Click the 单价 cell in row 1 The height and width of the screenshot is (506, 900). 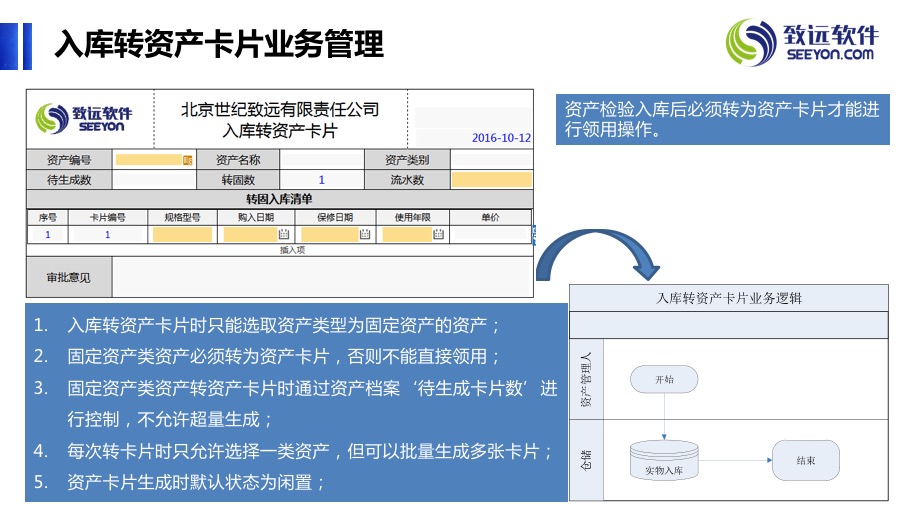coord(491,234)
